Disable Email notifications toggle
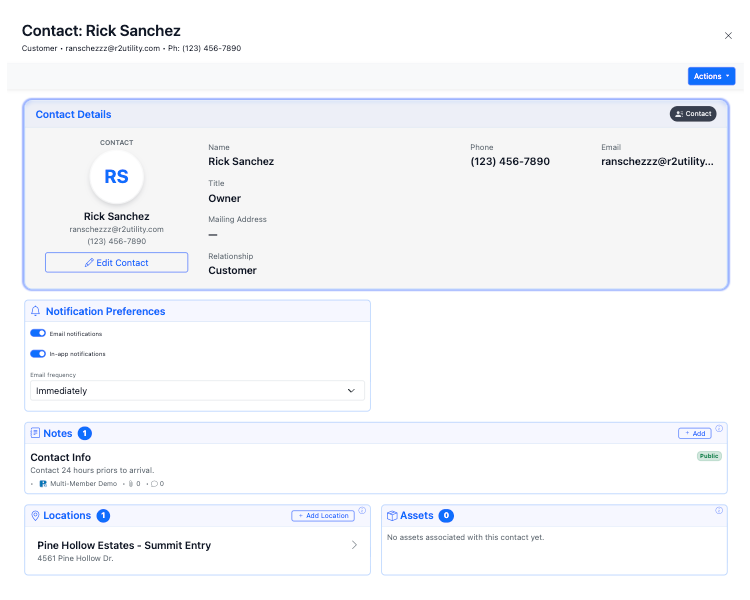 pos(38,333)
